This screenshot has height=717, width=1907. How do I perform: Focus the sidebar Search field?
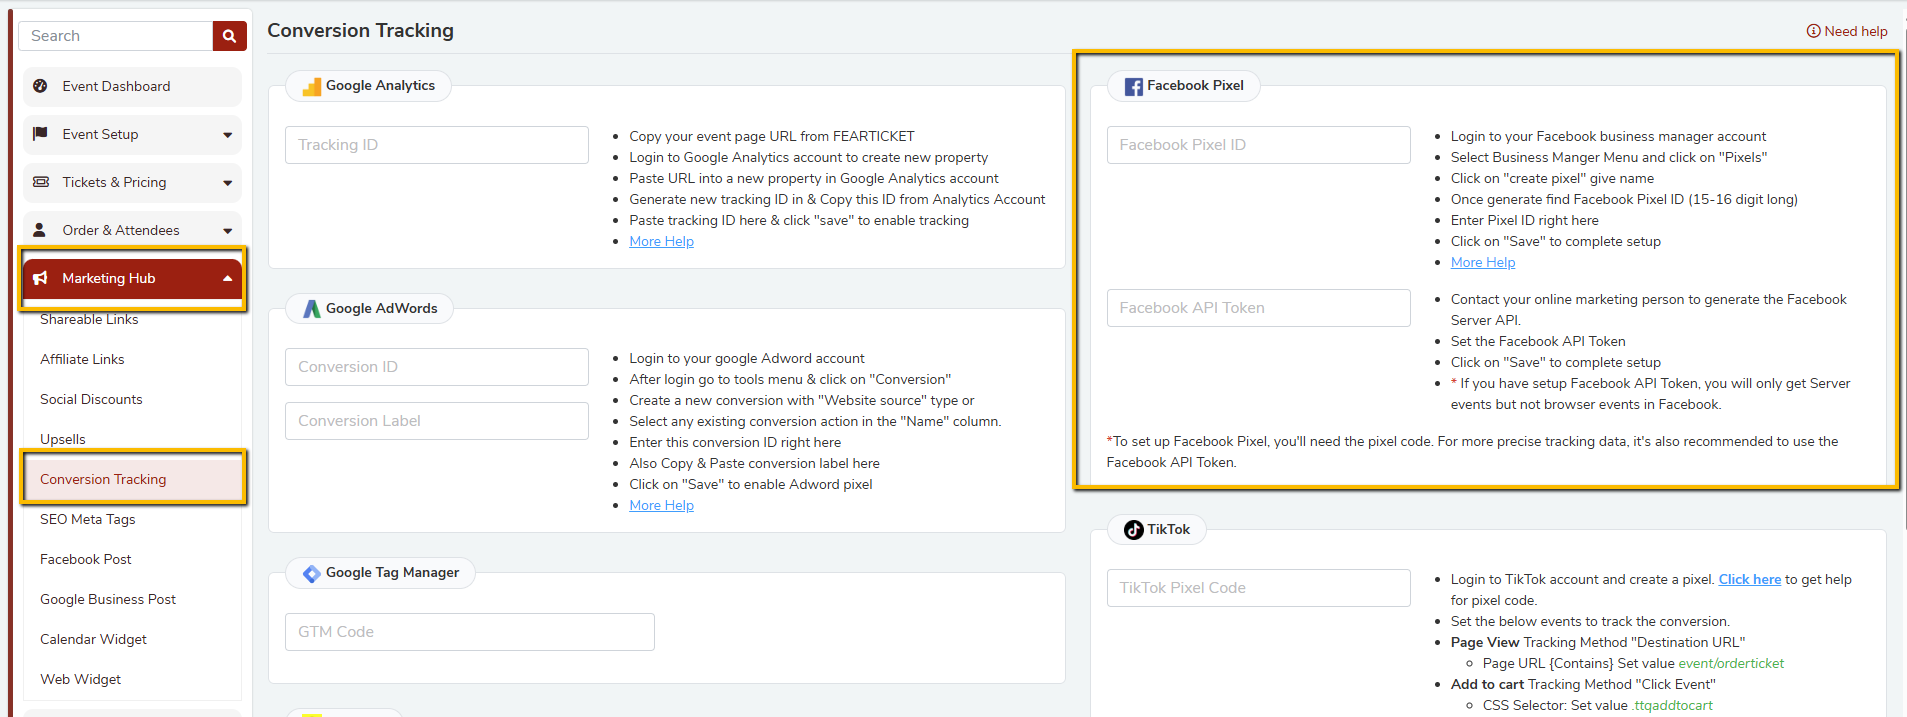(116, 36)
